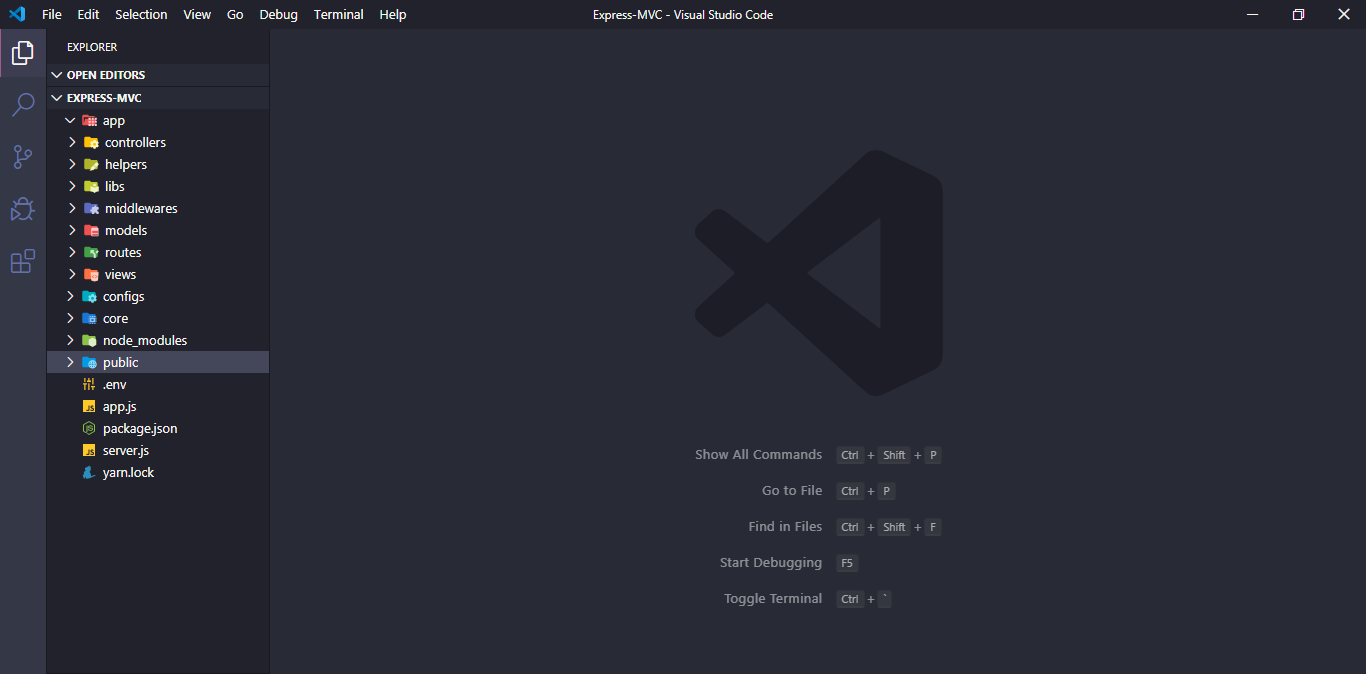Click the Node icon beside package.json
Image resolution: width=1366 pixels, height=674 pixels.
click(89, 428)
